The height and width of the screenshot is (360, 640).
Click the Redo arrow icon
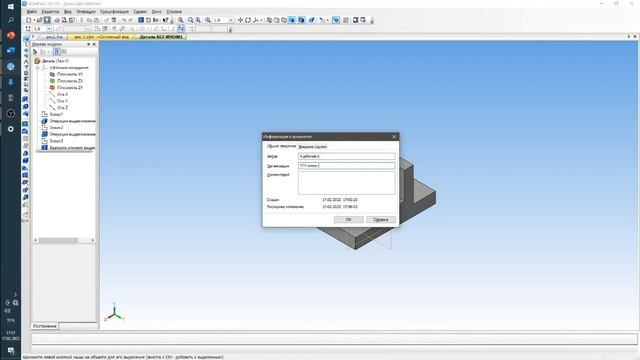point(131,20)
